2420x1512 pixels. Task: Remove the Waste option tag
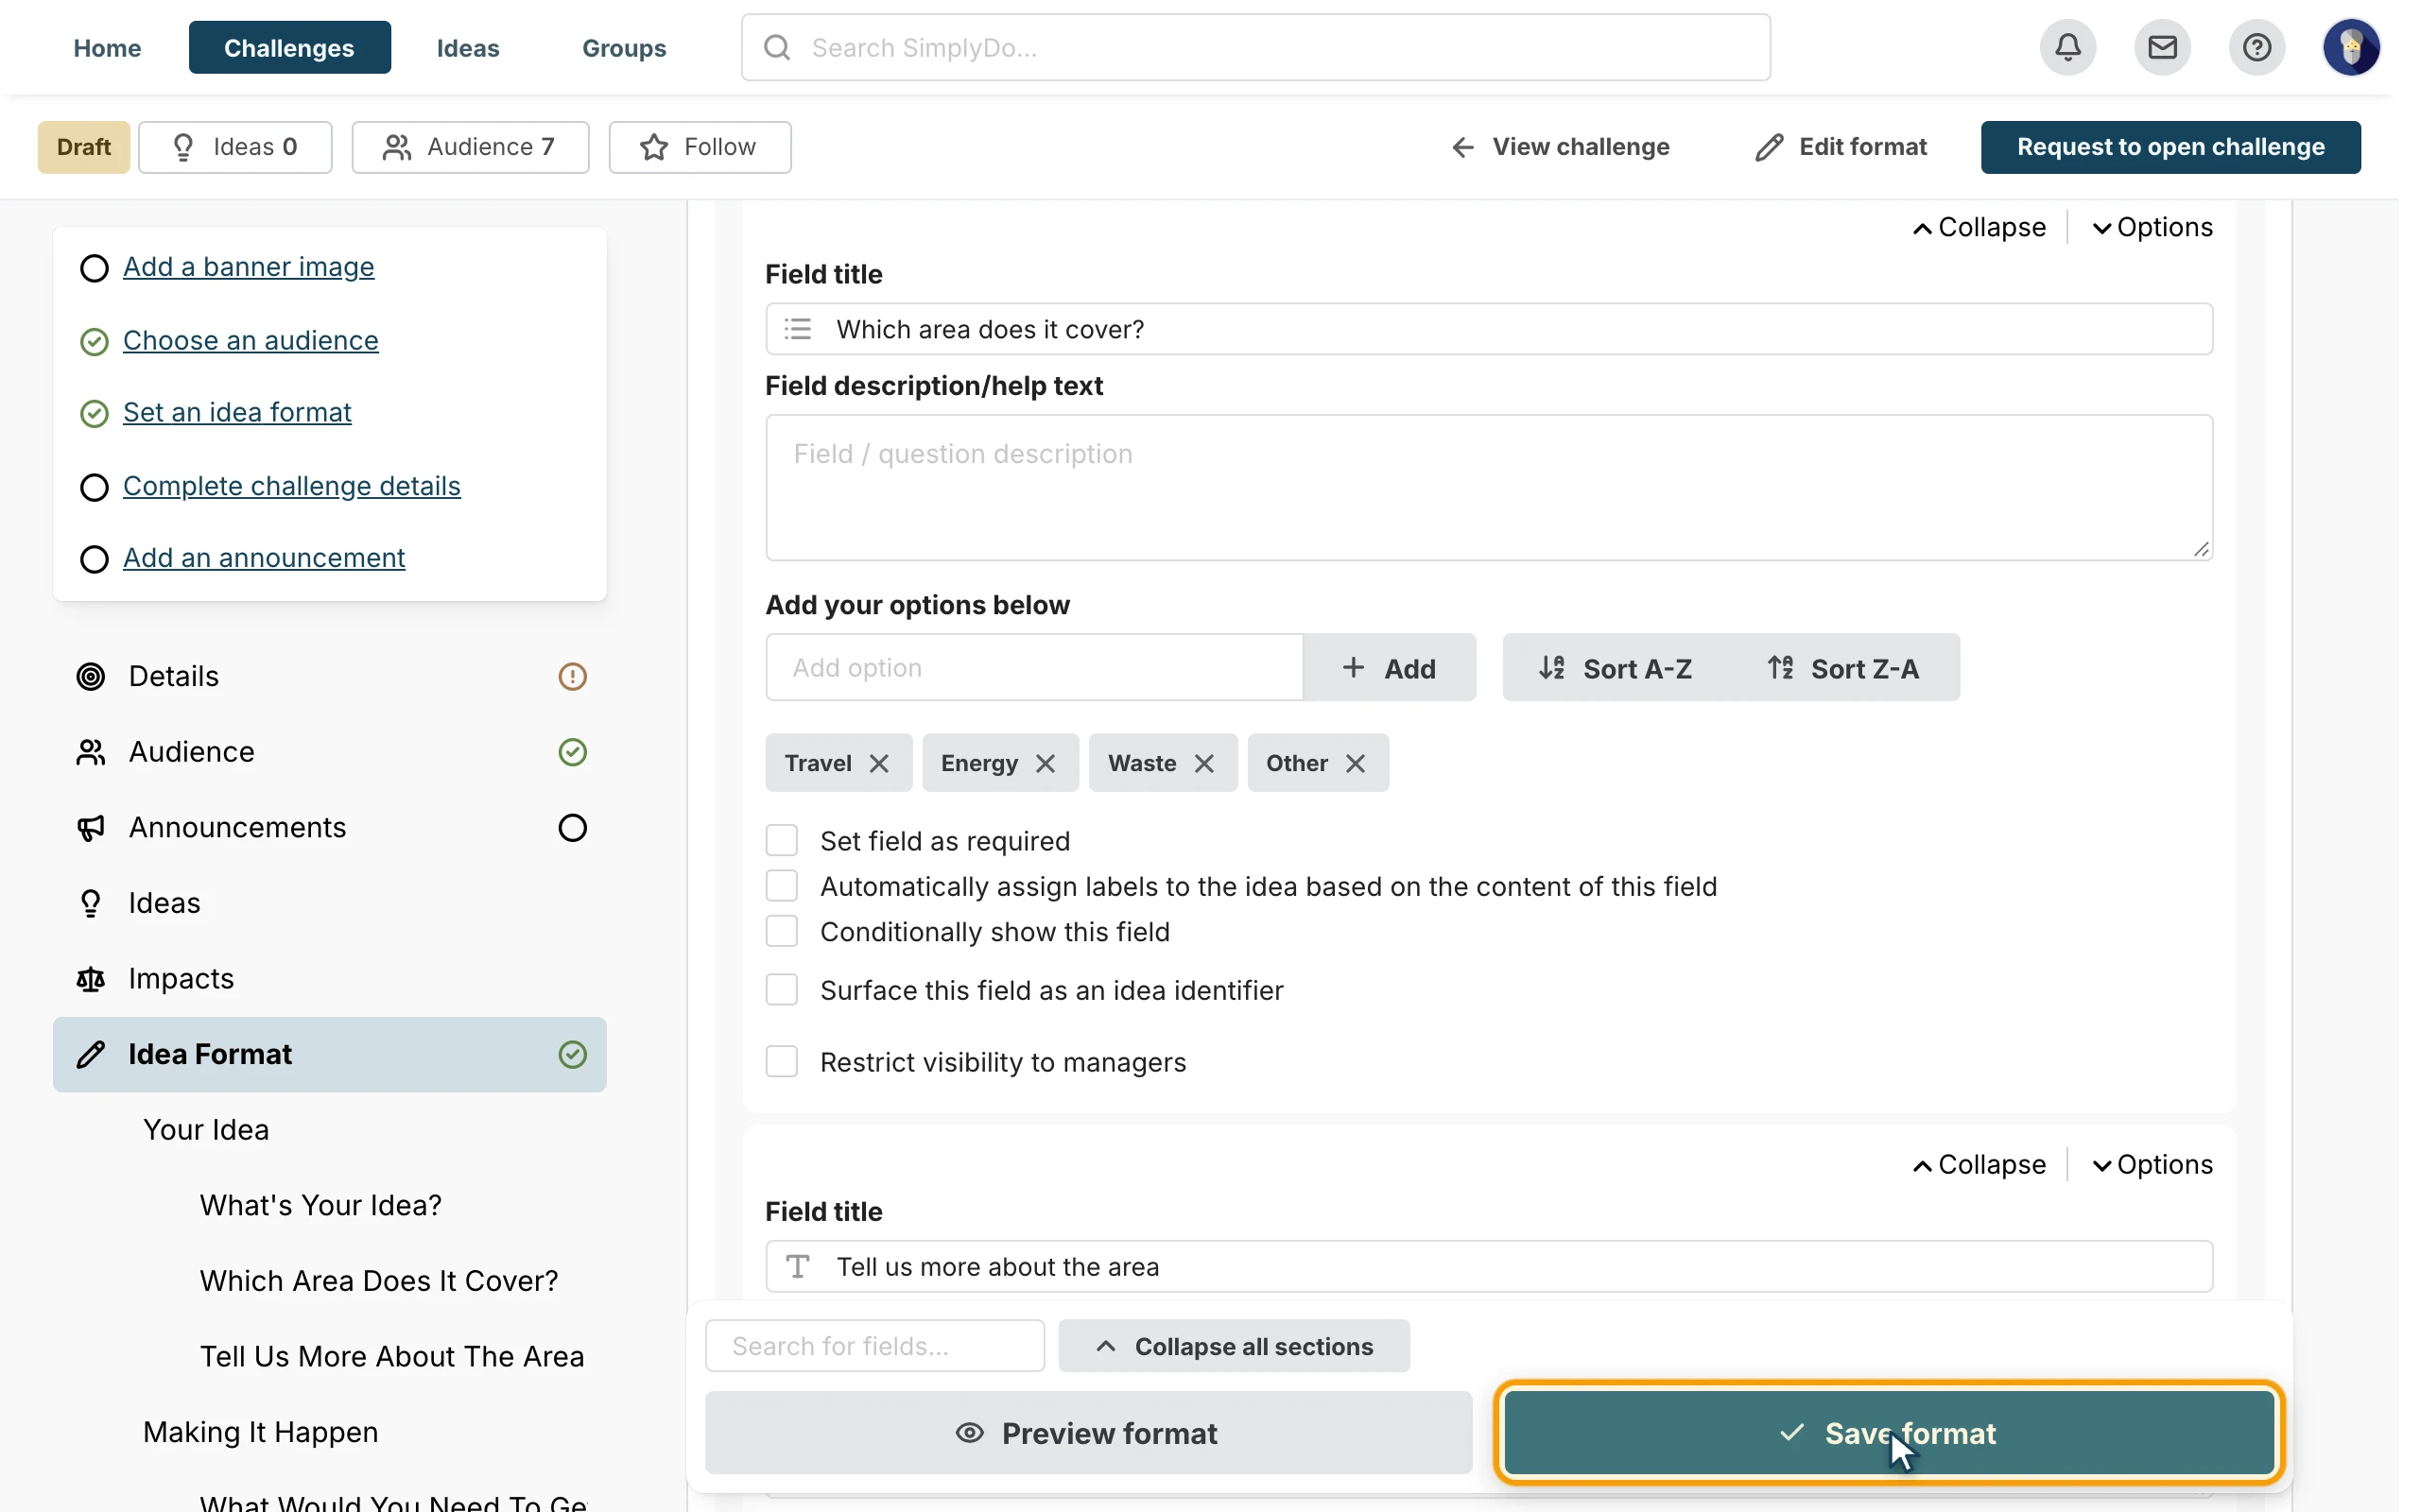click(1205, 764)
